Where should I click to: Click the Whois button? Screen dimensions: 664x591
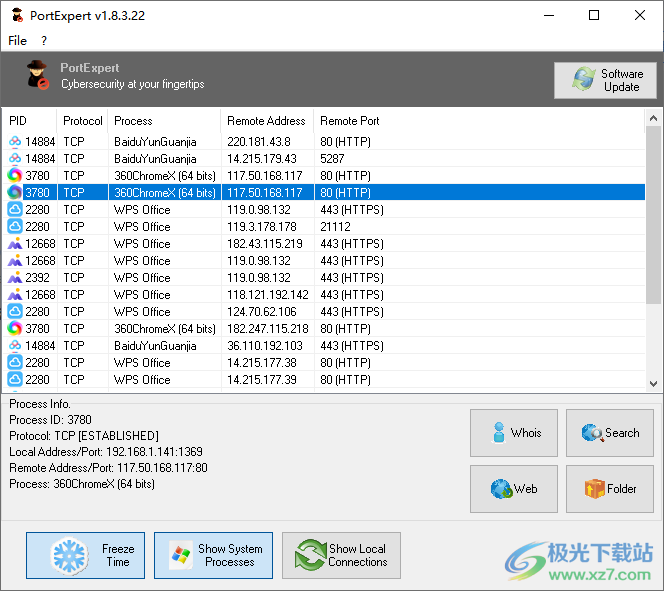(x=514, y=433)
